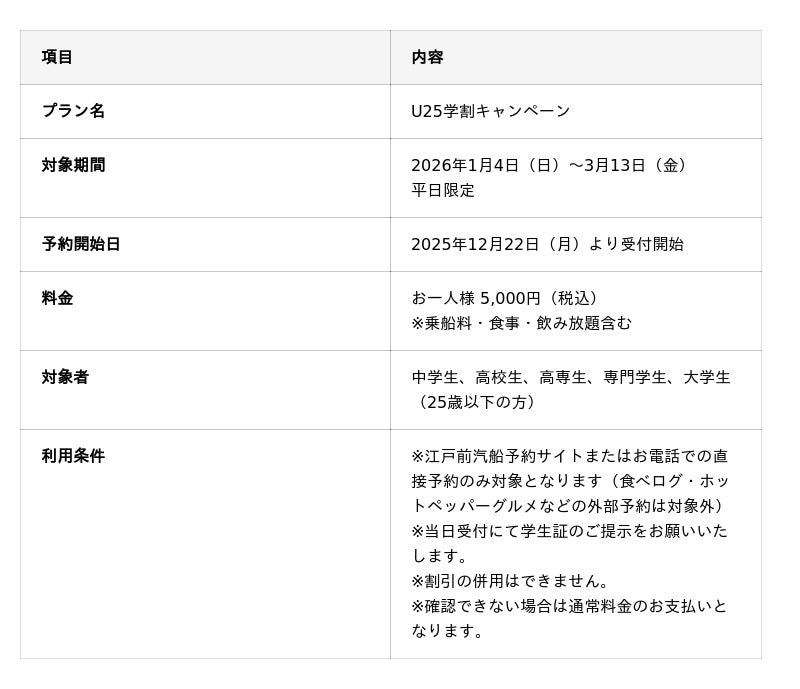The height and width of the screenshot is (689, 800).
Task: Select the 対象期間 row label
Action: coord(73,165)
